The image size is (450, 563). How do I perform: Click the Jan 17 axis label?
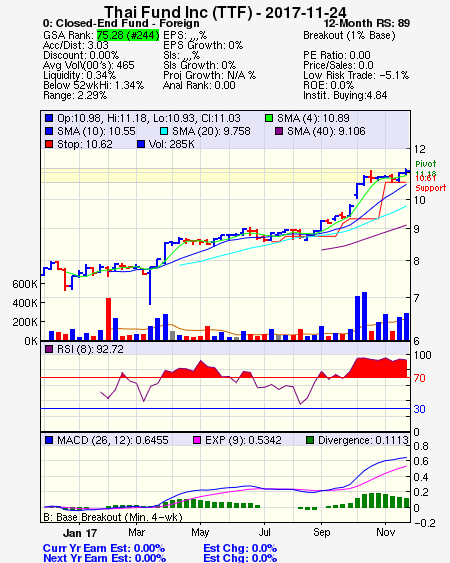tap(80, 532)
